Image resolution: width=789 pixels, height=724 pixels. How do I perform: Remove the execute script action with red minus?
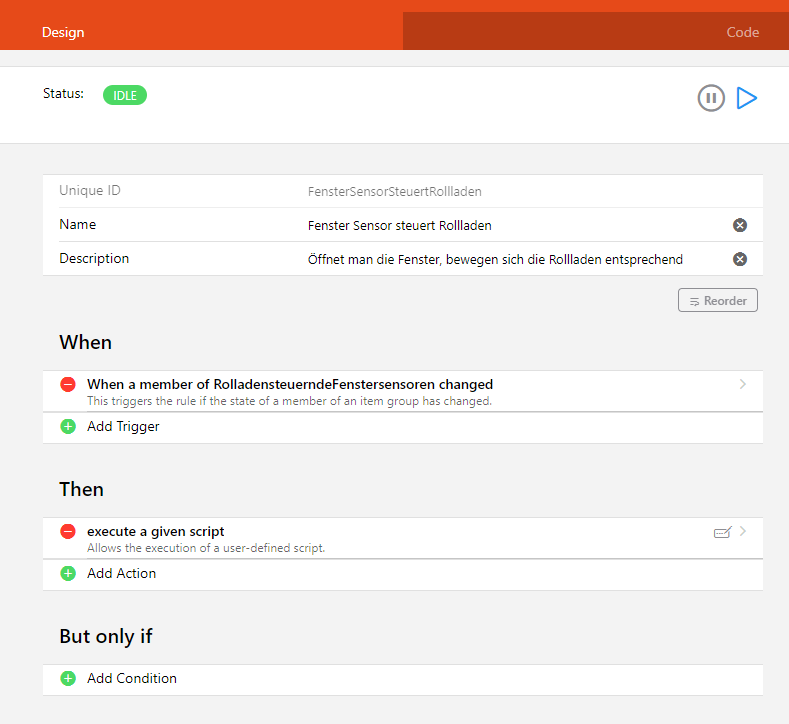(x=68, y=531)
